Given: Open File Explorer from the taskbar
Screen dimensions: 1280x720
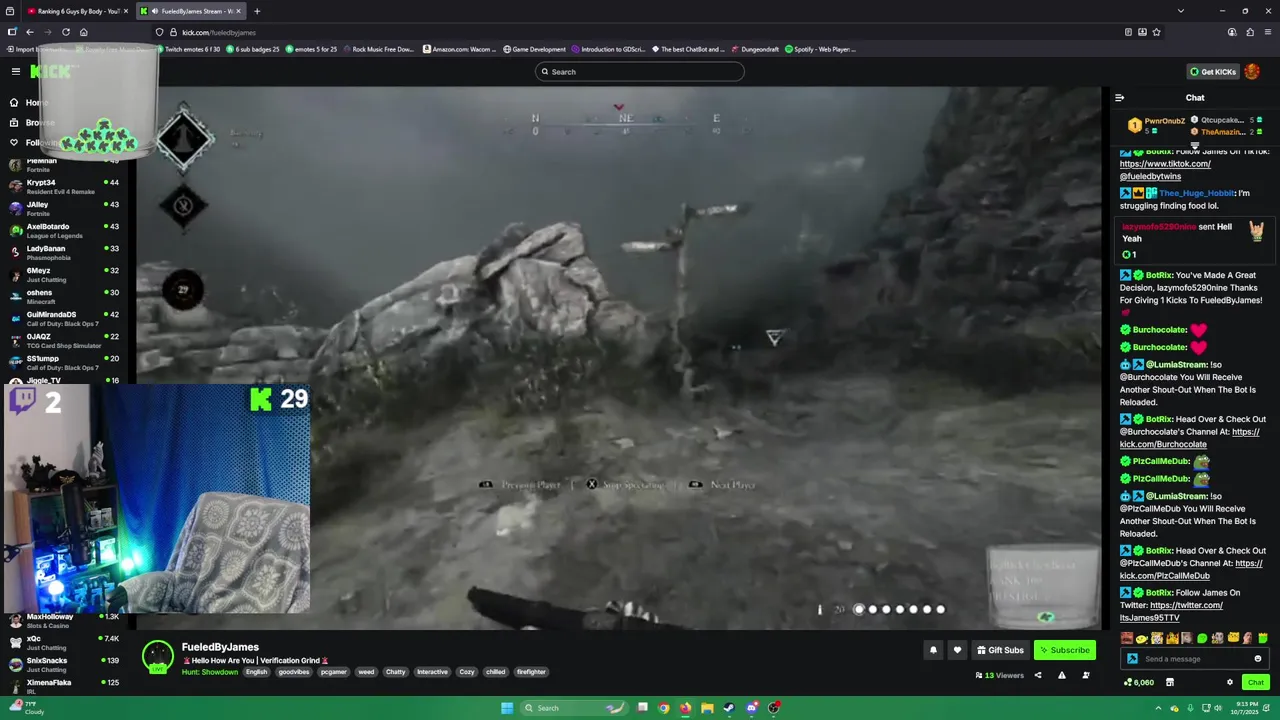Looking at the screenshot, I should (707, 708).
